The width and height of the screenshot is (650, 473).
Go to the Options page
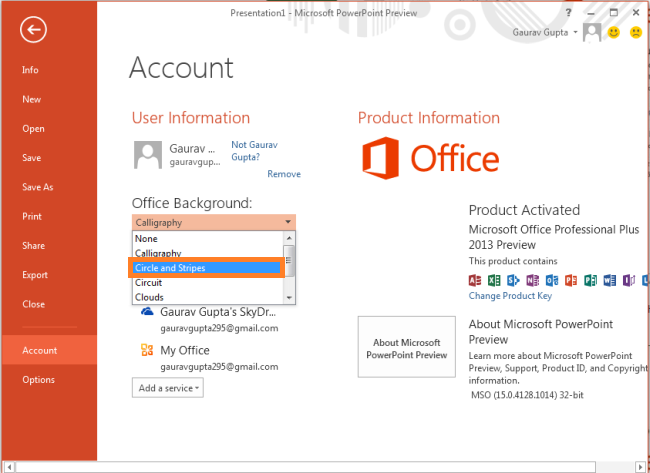coord(39,379)
